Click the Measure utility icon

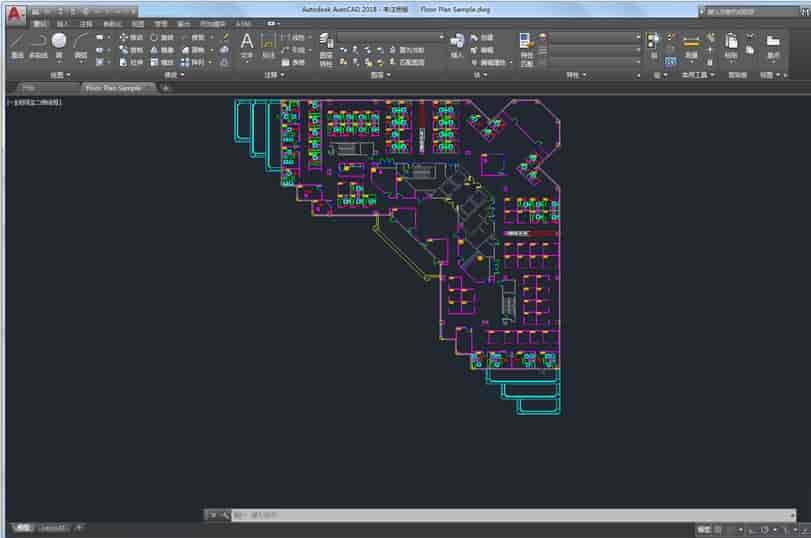point(692,47)
